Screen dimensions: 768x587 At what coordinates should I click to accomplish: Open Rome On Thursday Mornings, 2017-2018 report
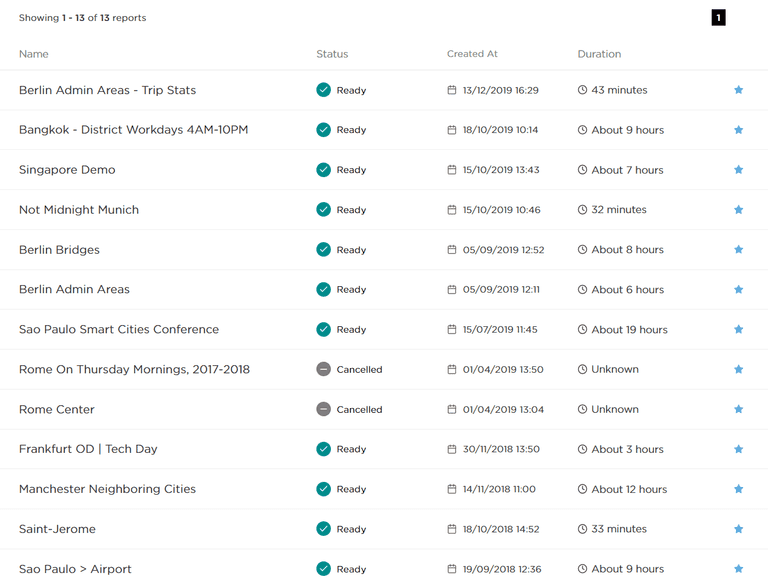point(134,369)
